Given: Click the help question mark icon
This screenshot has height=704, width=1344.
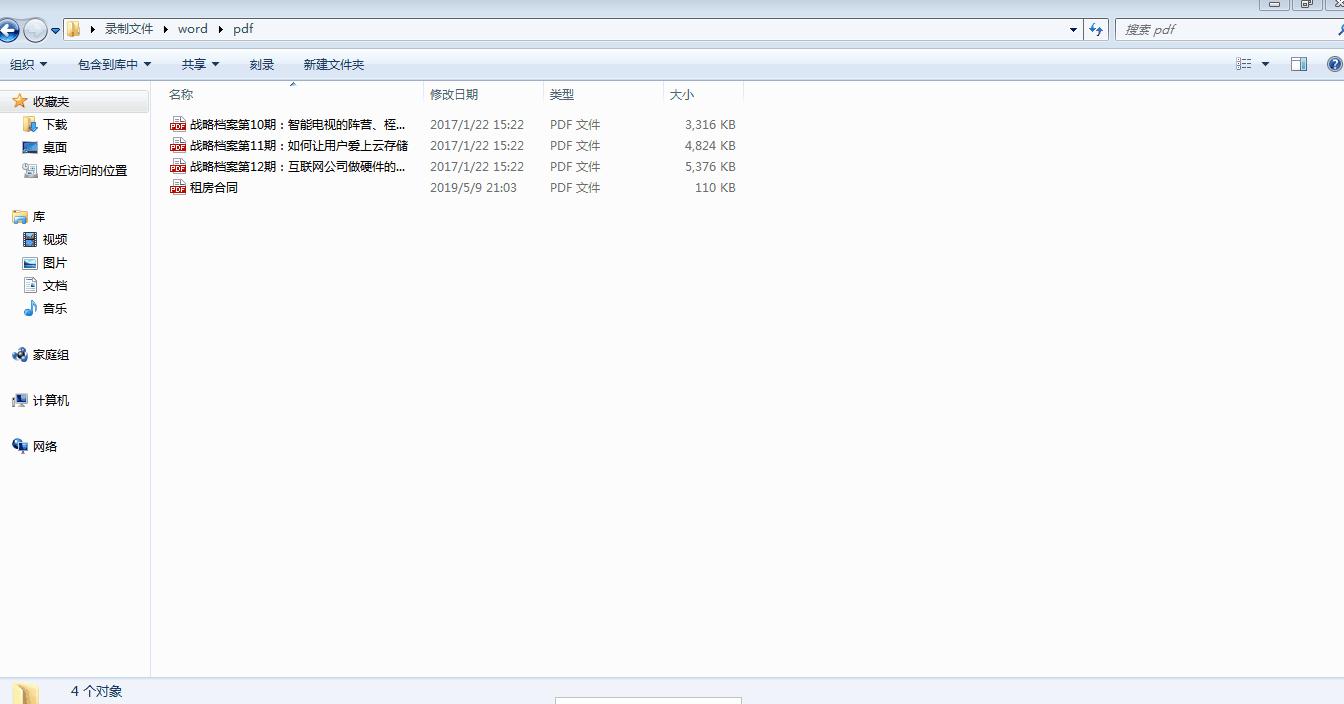Looking at the screenshot, I should [1334, 64].
